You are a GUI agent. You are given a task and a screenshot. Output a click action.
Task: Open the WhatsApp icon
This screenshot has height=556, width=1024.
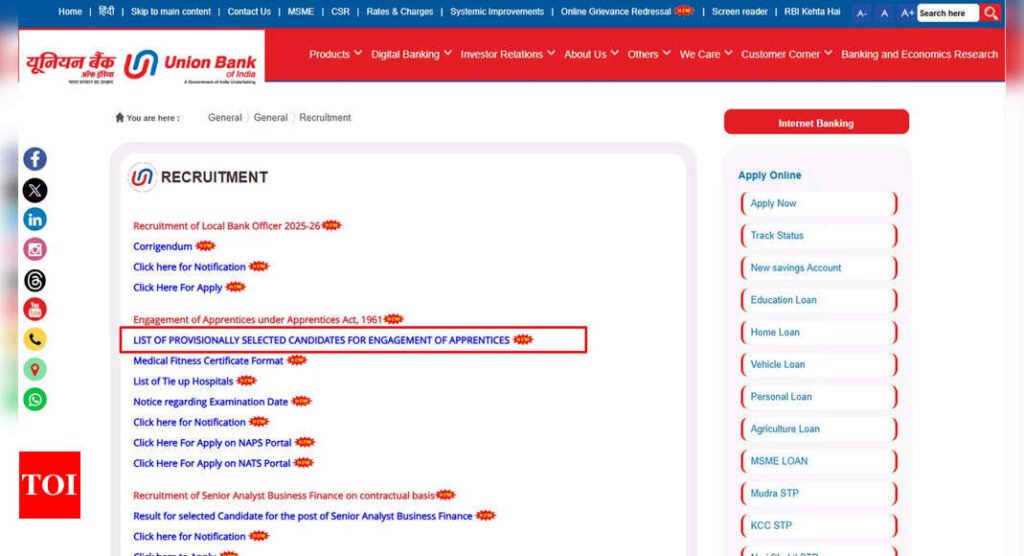[35, 399]
